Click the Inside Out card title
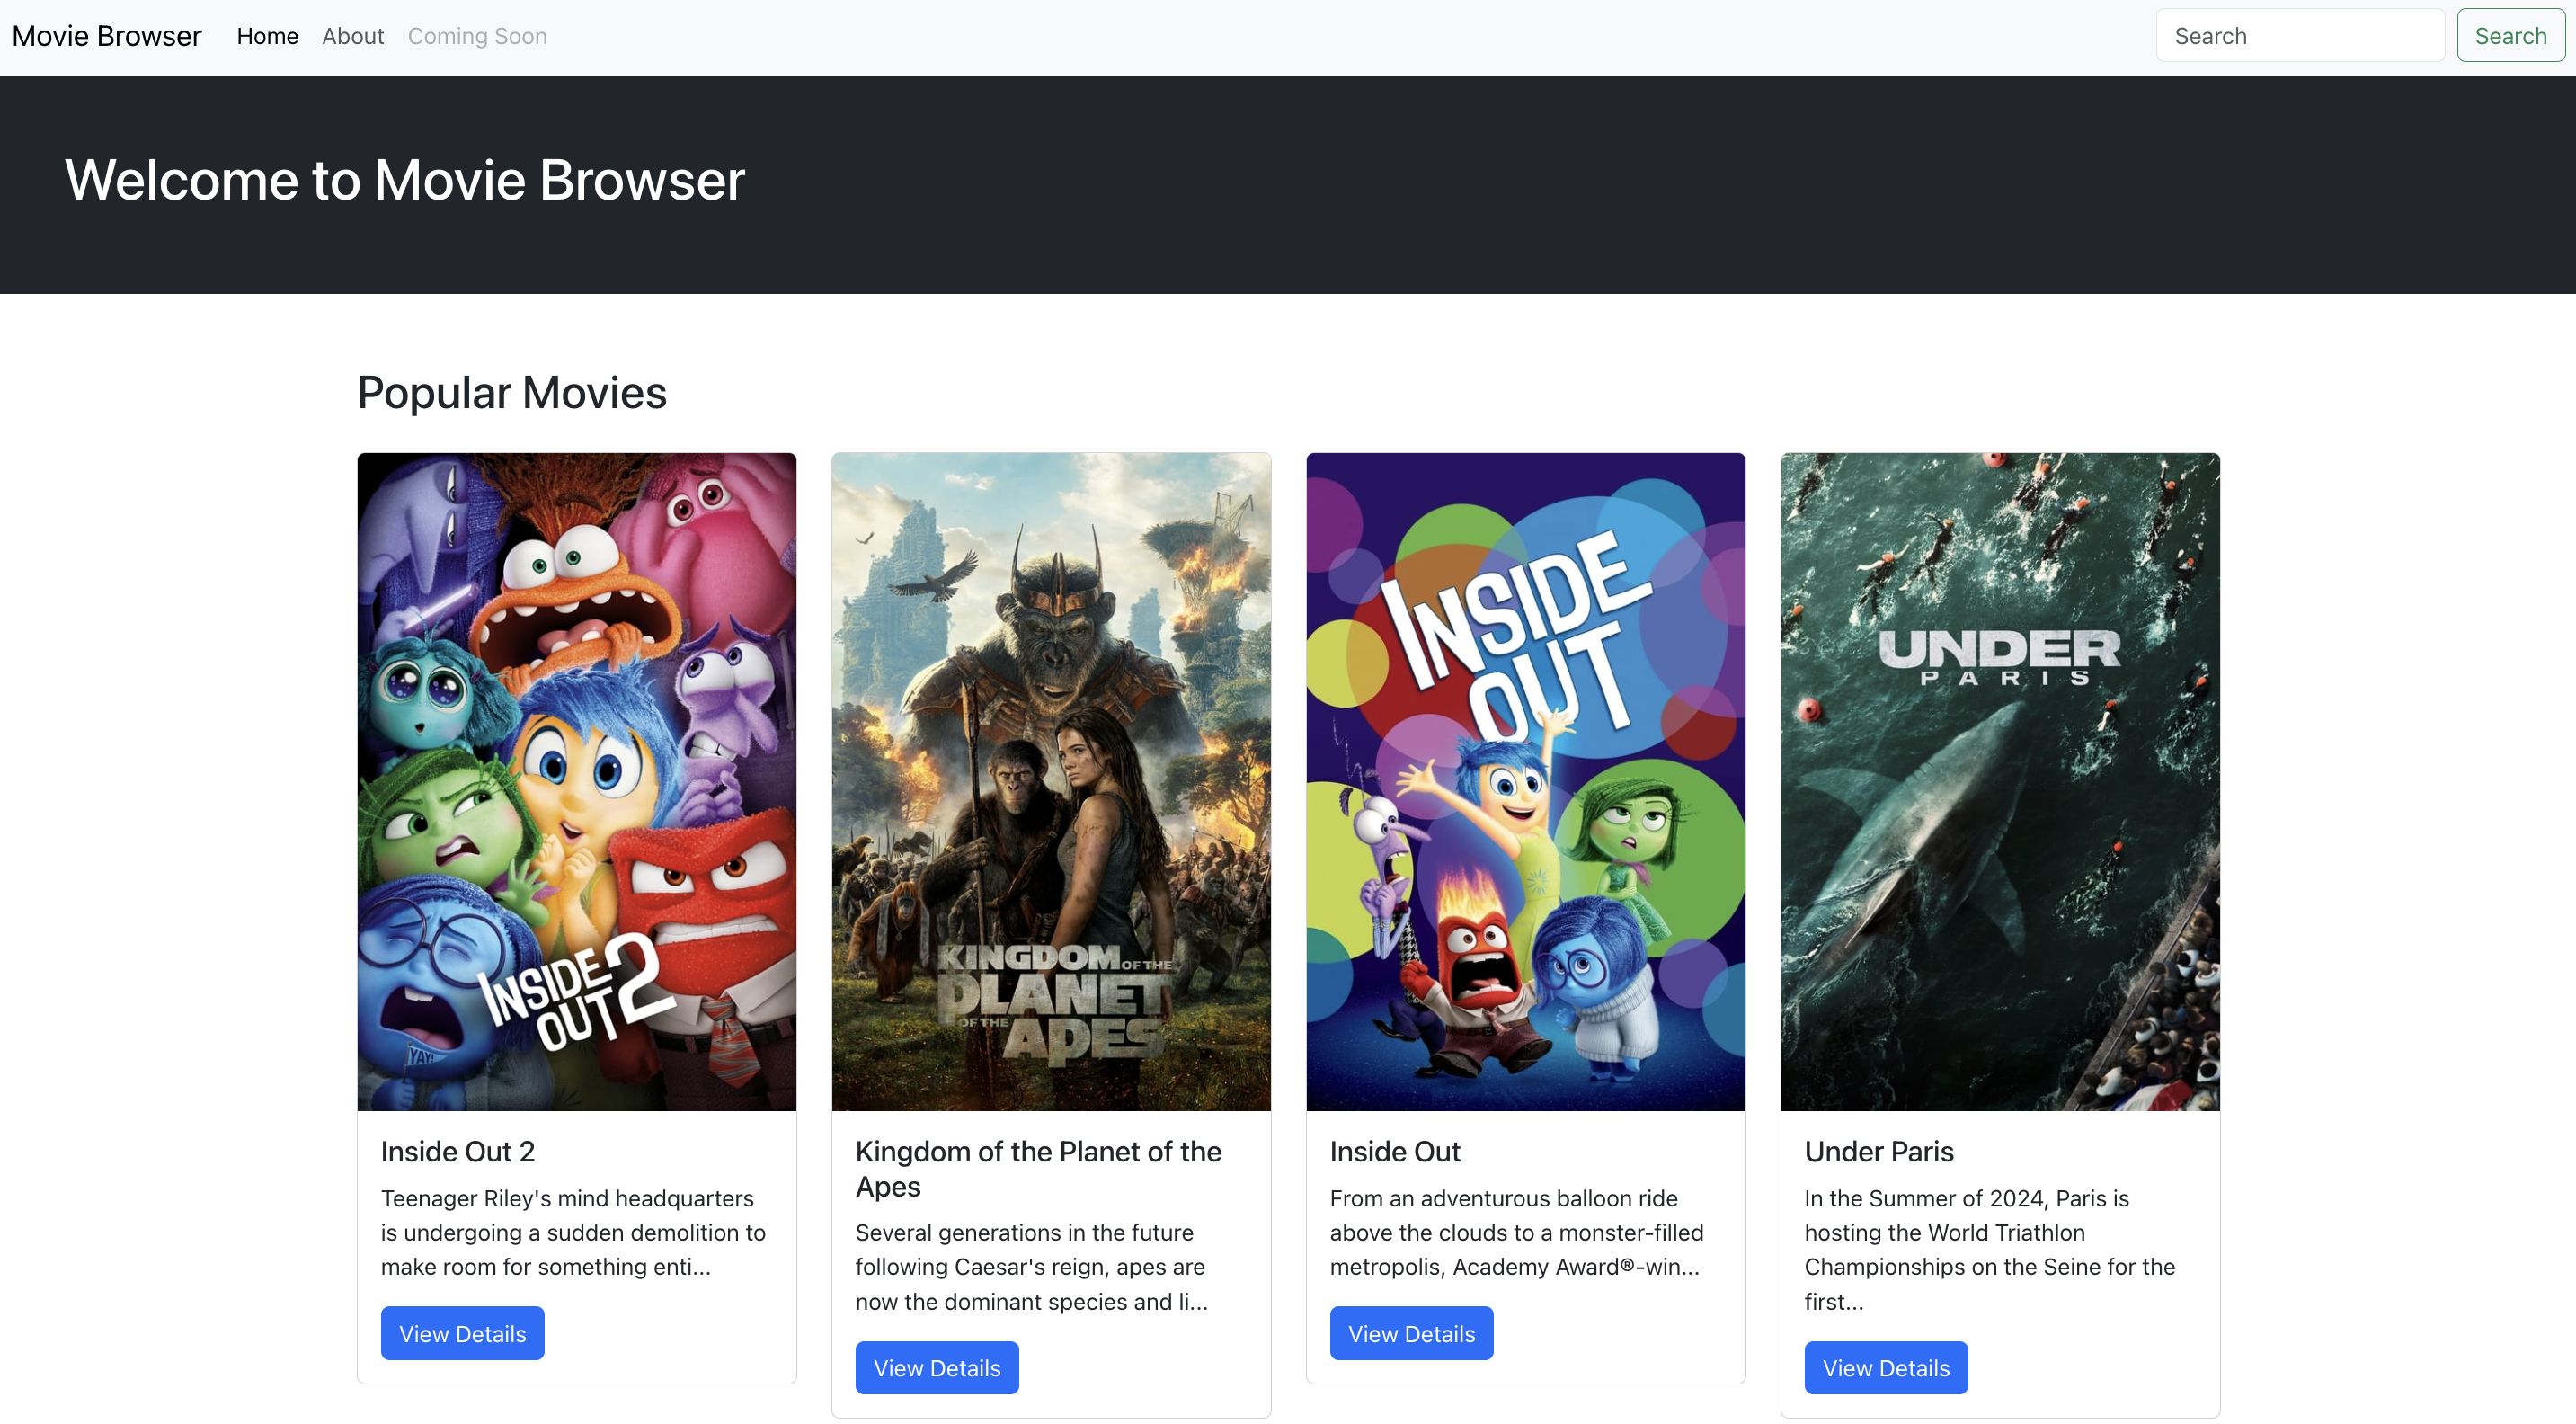 point(1395,1151)
